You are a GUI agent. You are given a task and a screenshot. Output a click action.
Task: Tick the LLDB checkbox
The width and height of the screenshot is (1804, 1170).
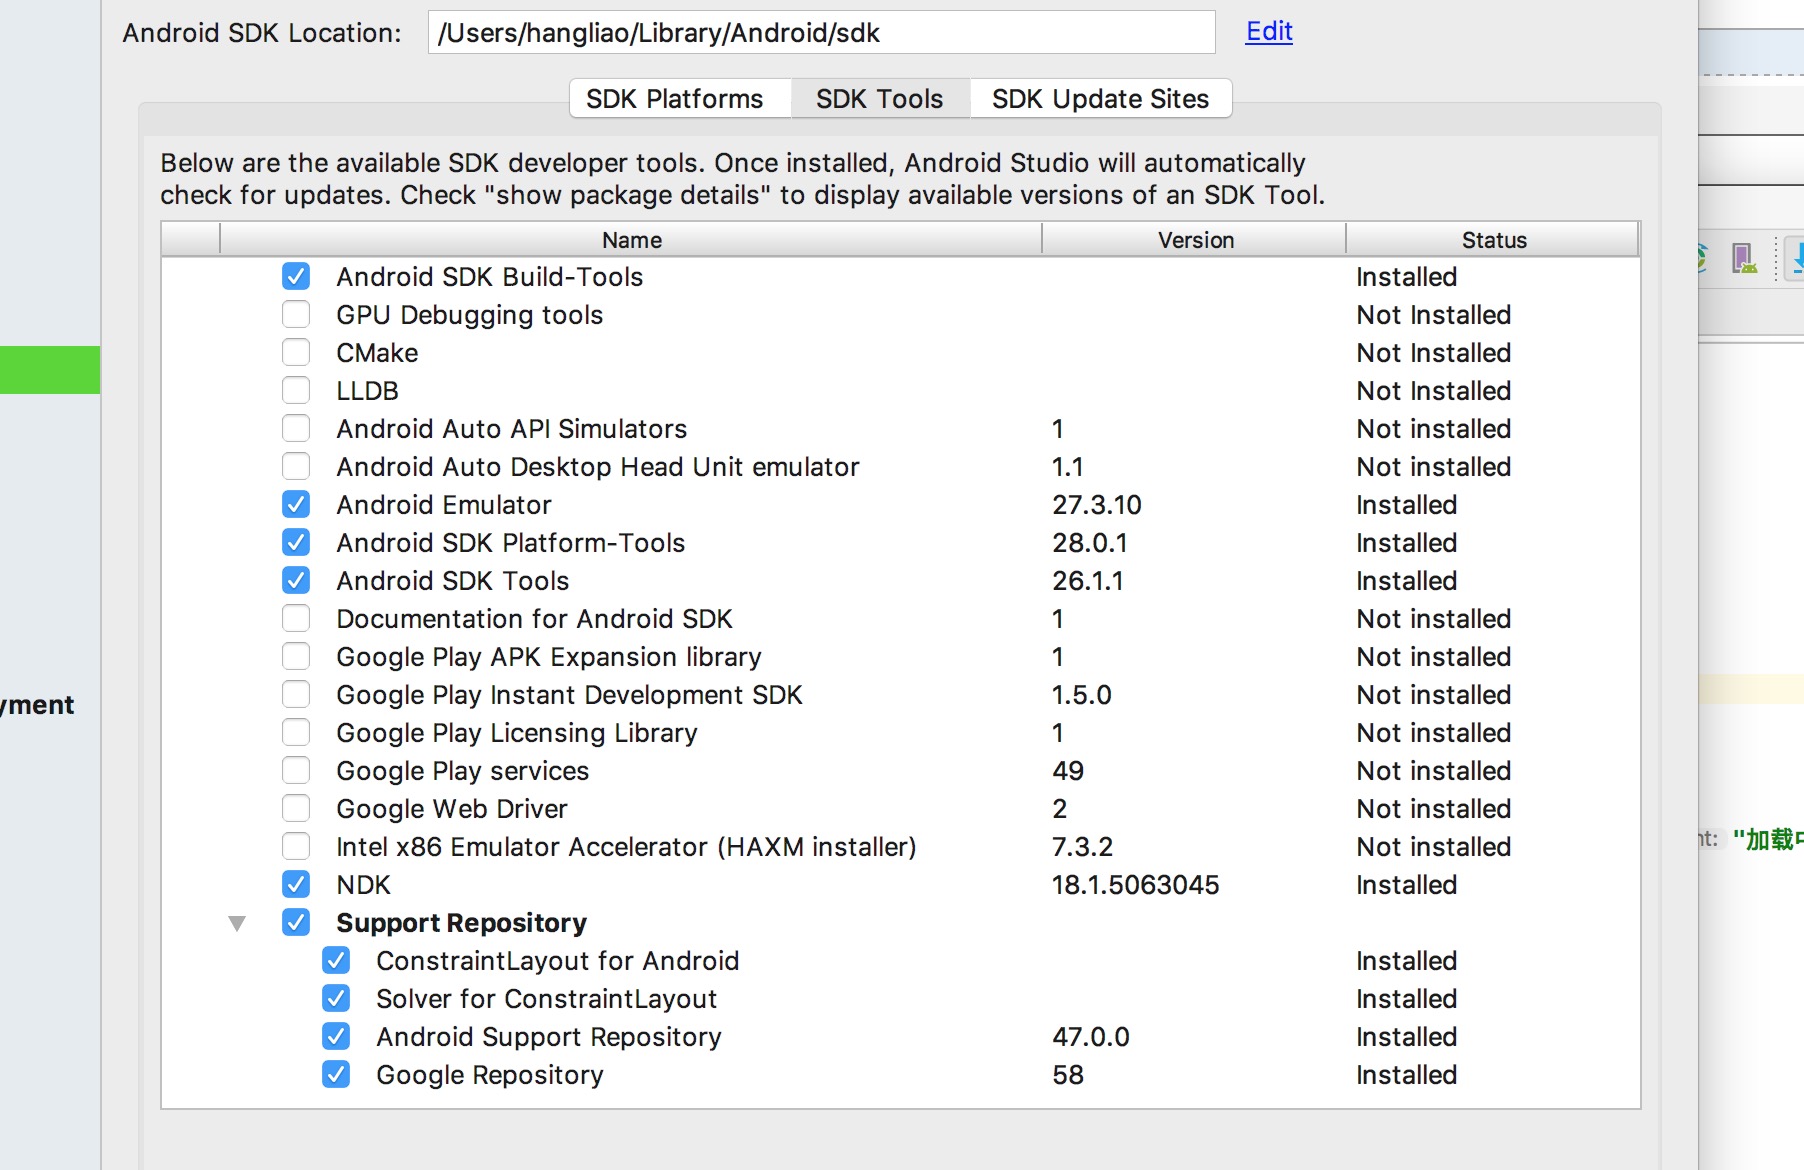click(x=296, y=390)
